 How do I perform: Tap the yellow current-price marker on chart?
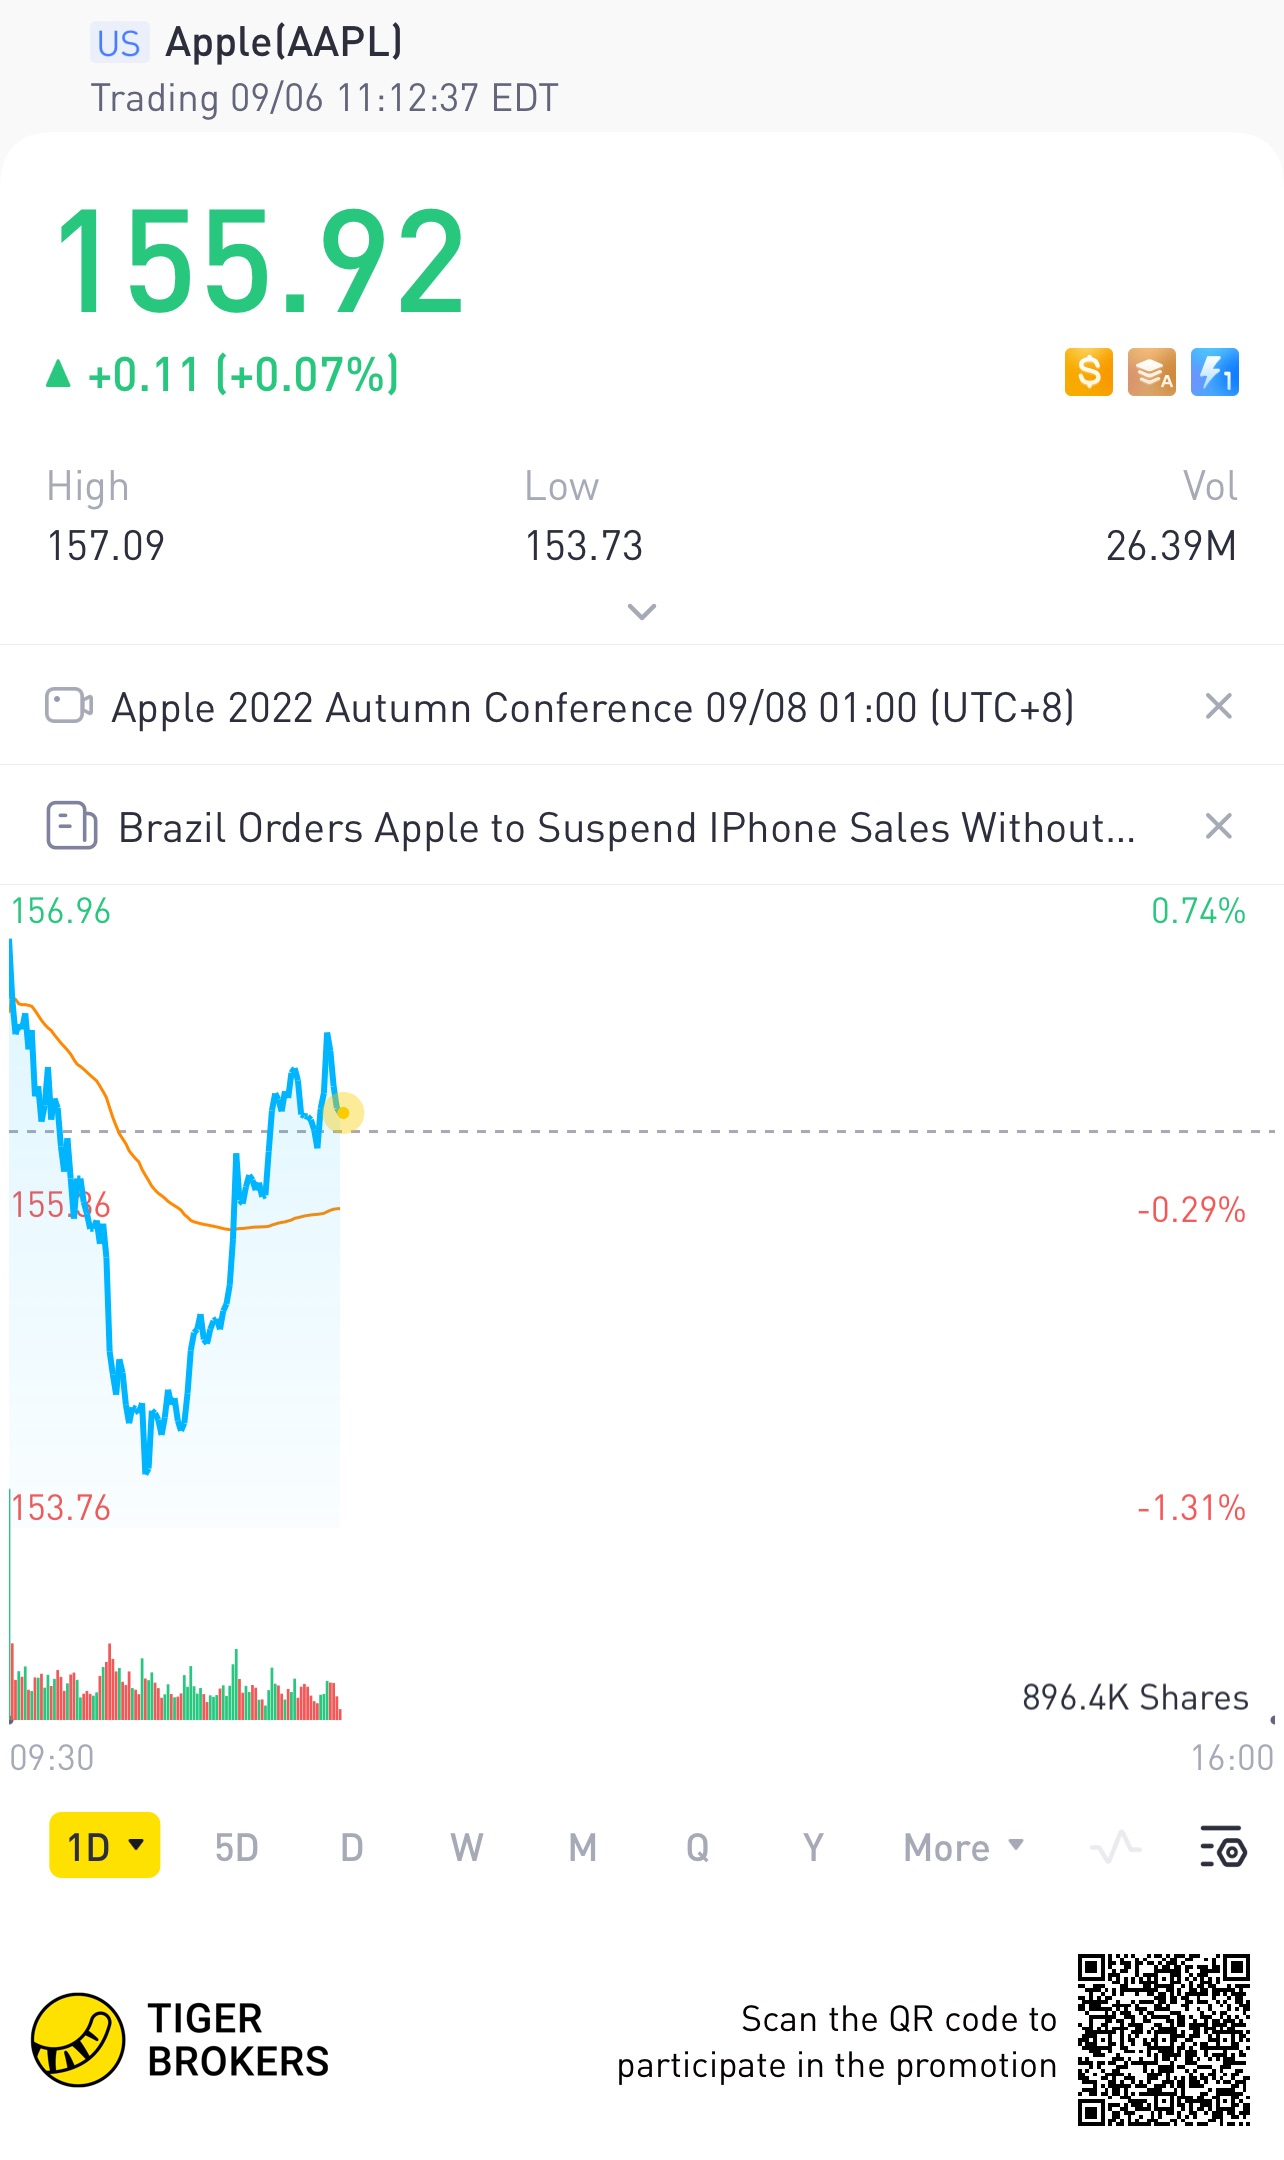point(343,1112)
